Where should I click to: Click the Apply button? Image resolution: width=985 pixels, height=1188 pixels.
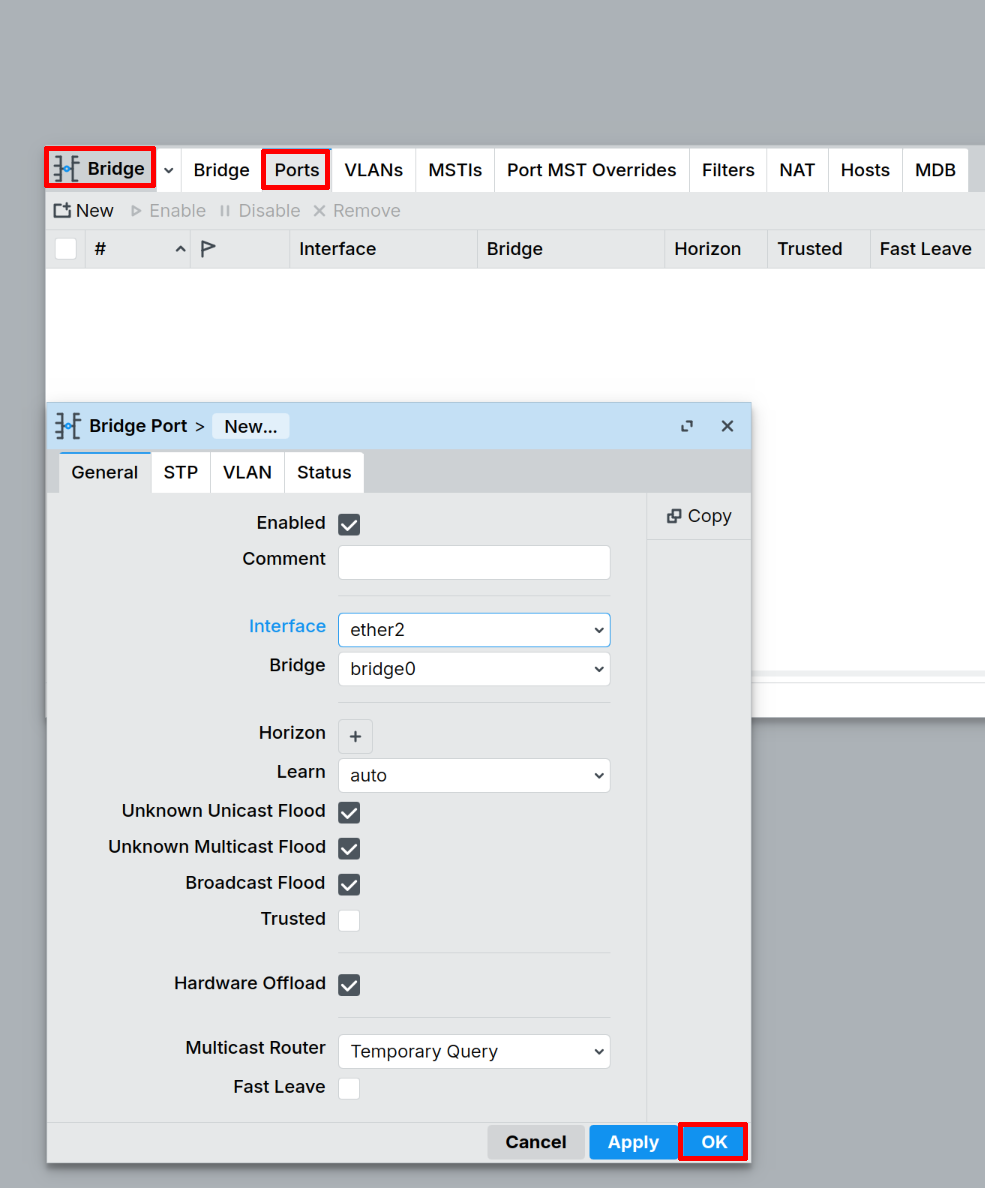pos(632,1141)
